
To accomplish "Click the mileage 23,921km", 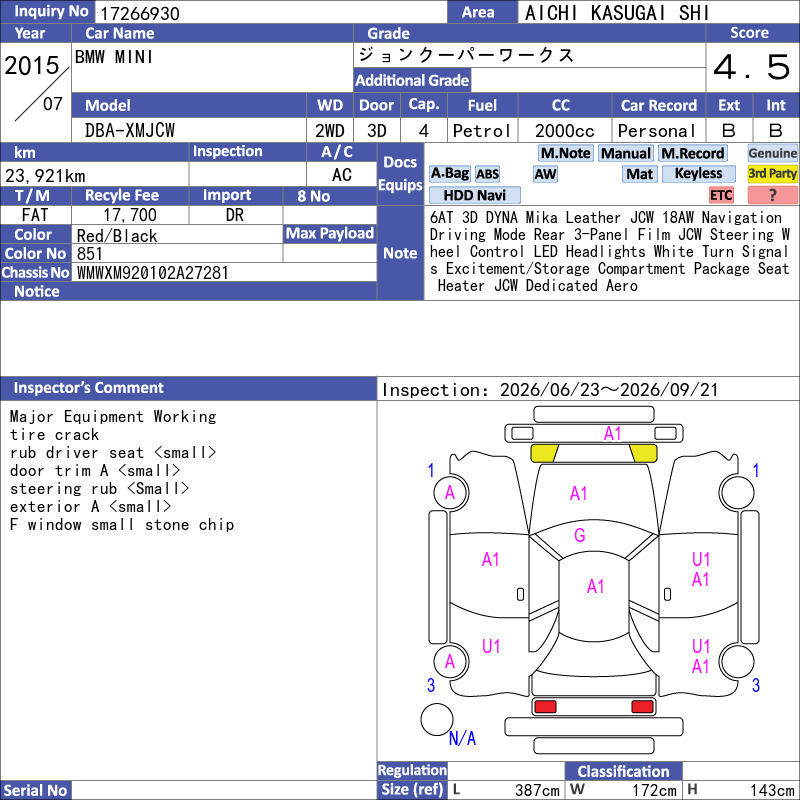I will pos(45,176).
